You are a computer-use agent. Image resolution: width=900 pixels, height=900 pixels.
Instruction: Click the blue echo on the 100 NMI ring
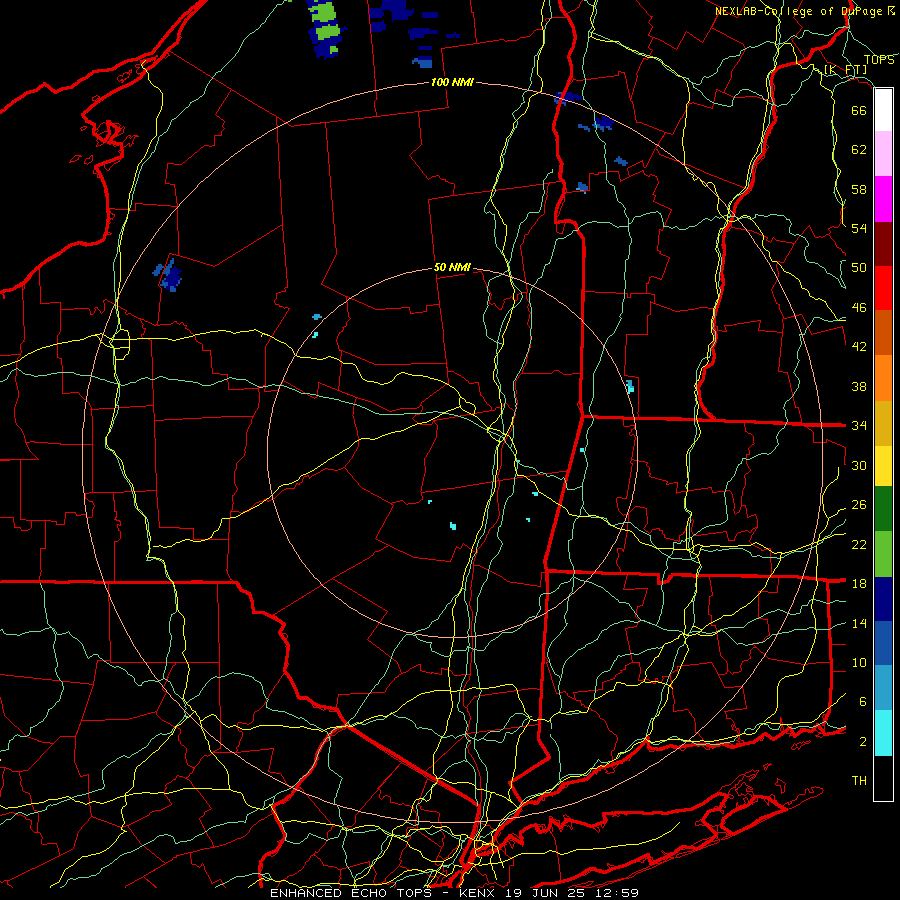[568, 98]
